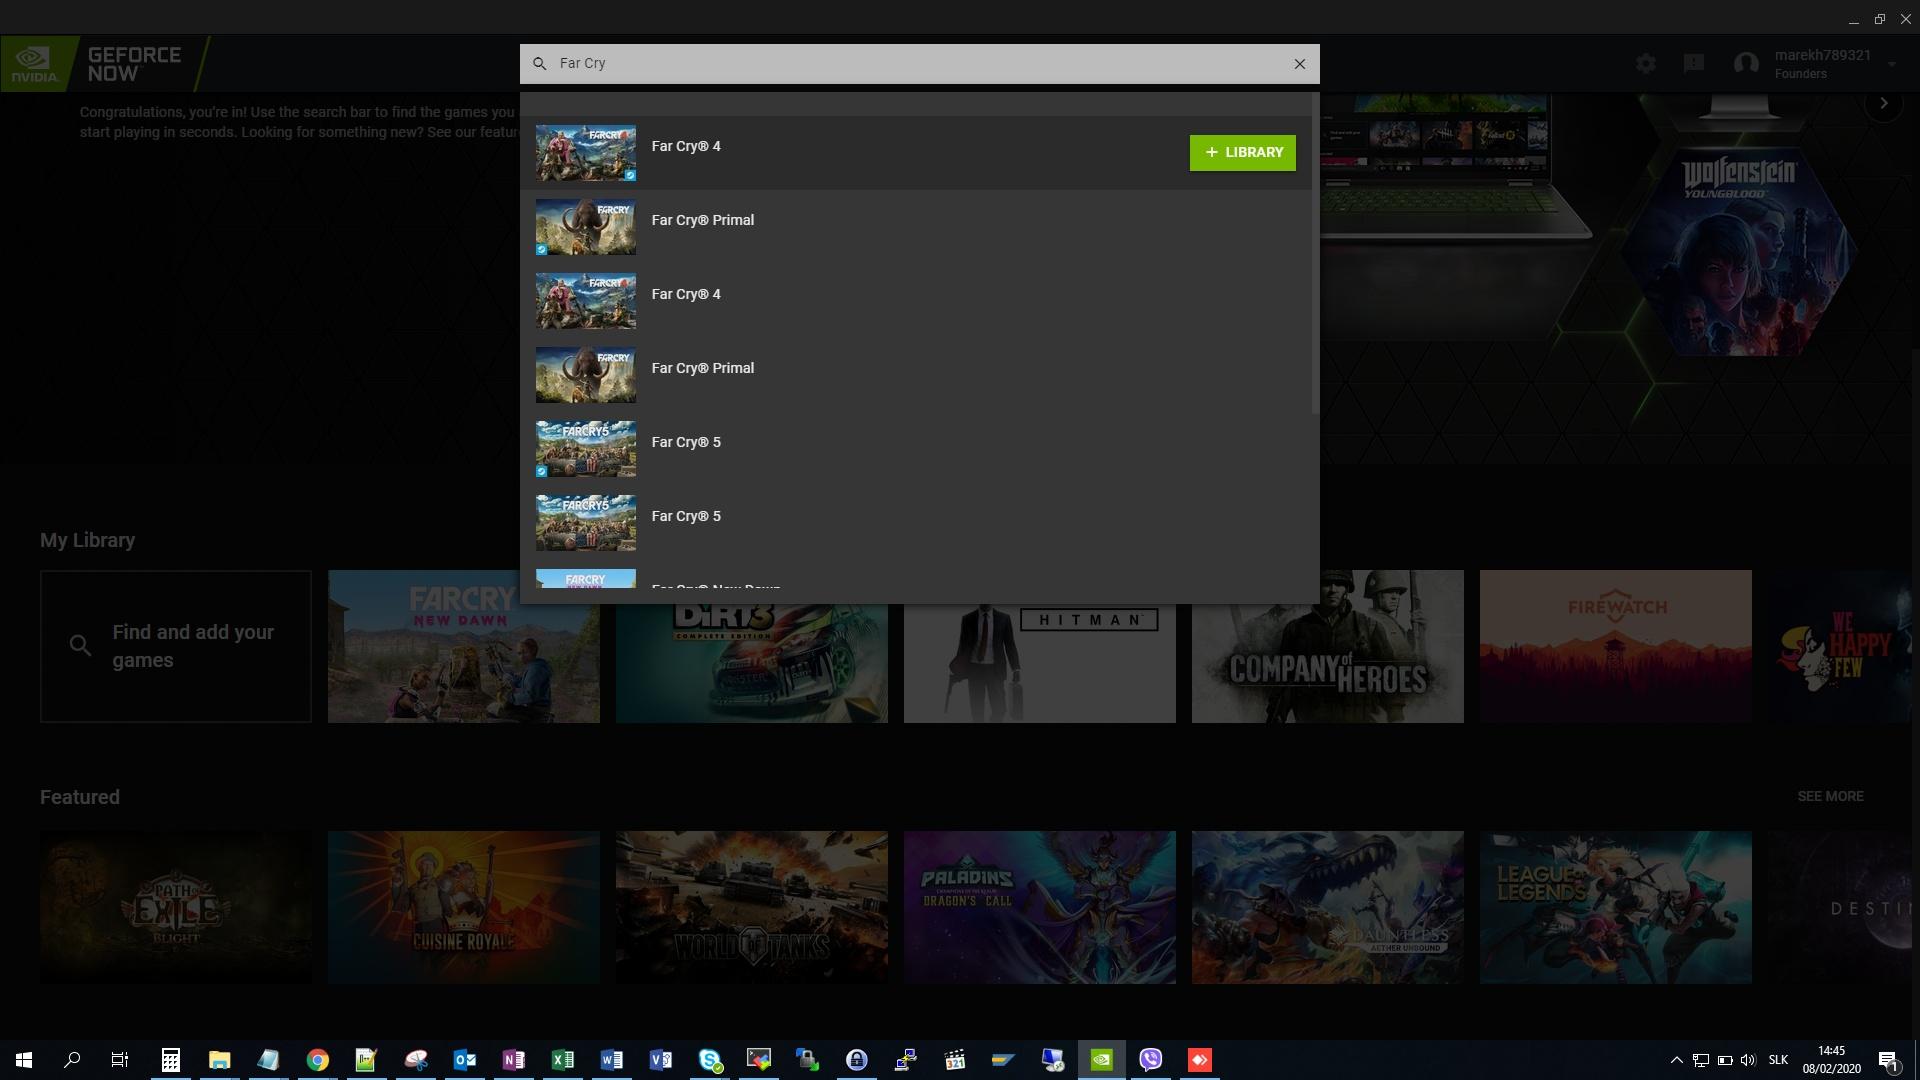Click the user avatar icon
Screen dimensions: 1920x1080
click(1746, 64)
